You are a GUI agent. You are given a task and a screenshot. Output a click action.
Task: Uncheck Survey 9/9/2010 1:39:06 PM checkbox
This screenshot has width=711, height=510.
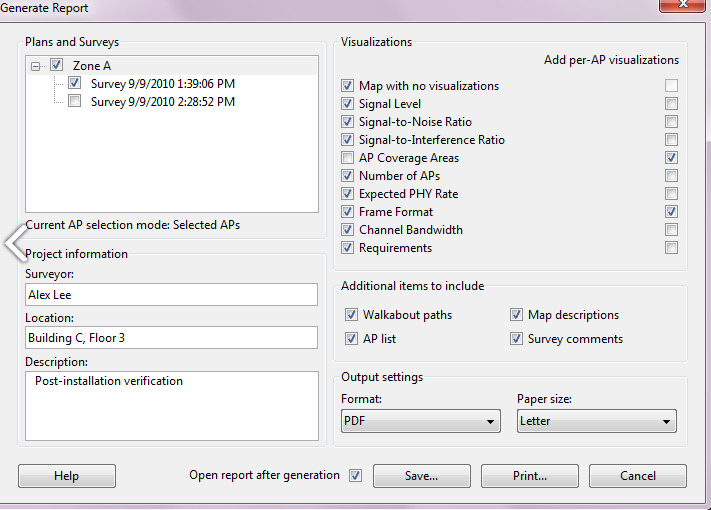pos(74,83)
